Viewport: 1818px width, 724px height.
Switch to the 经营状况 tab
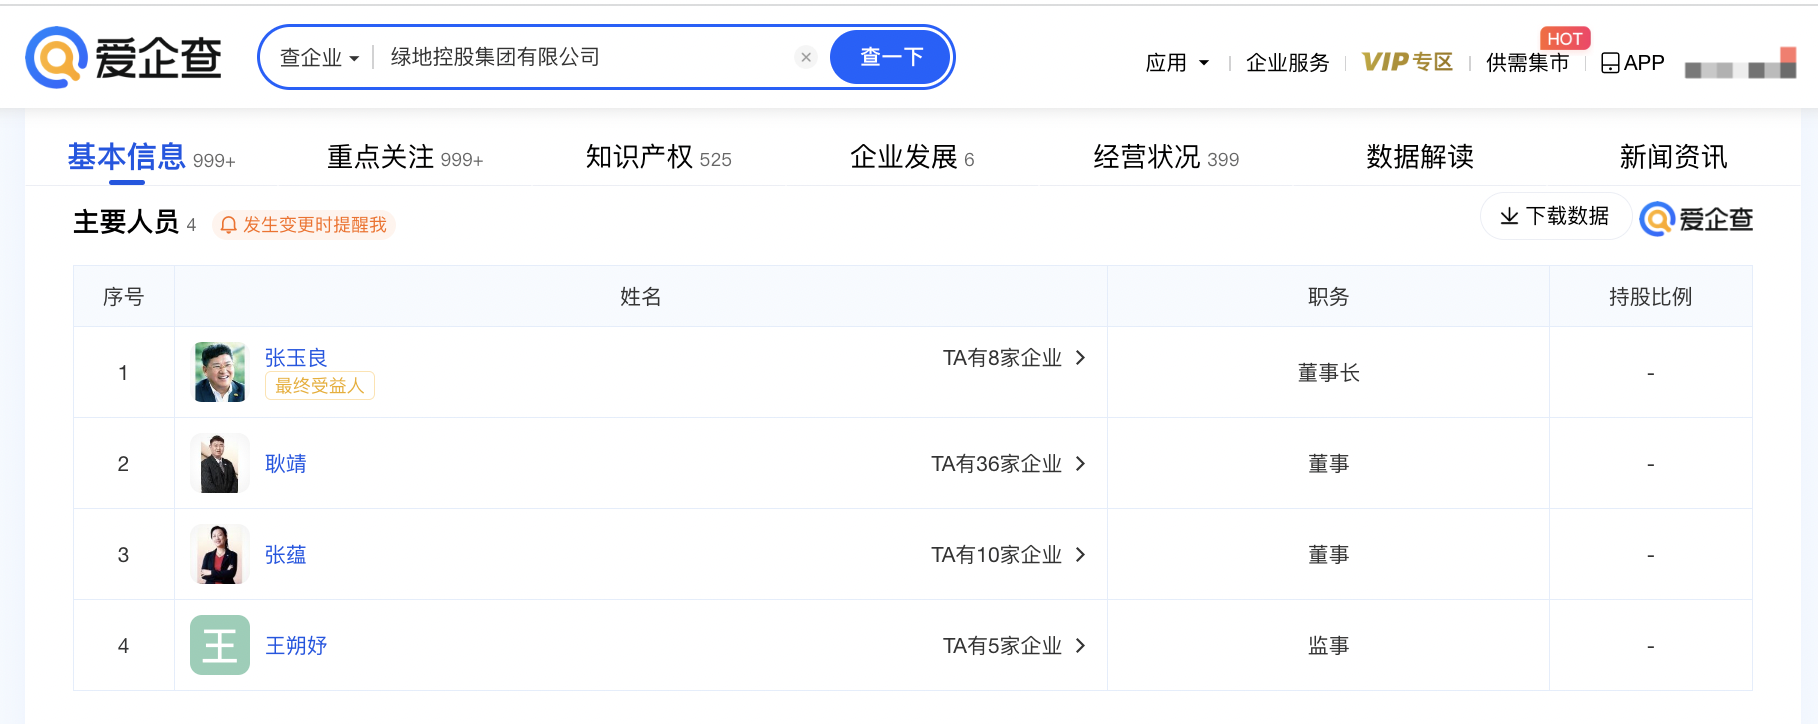pyautogui.click(x=1166, y=157)
